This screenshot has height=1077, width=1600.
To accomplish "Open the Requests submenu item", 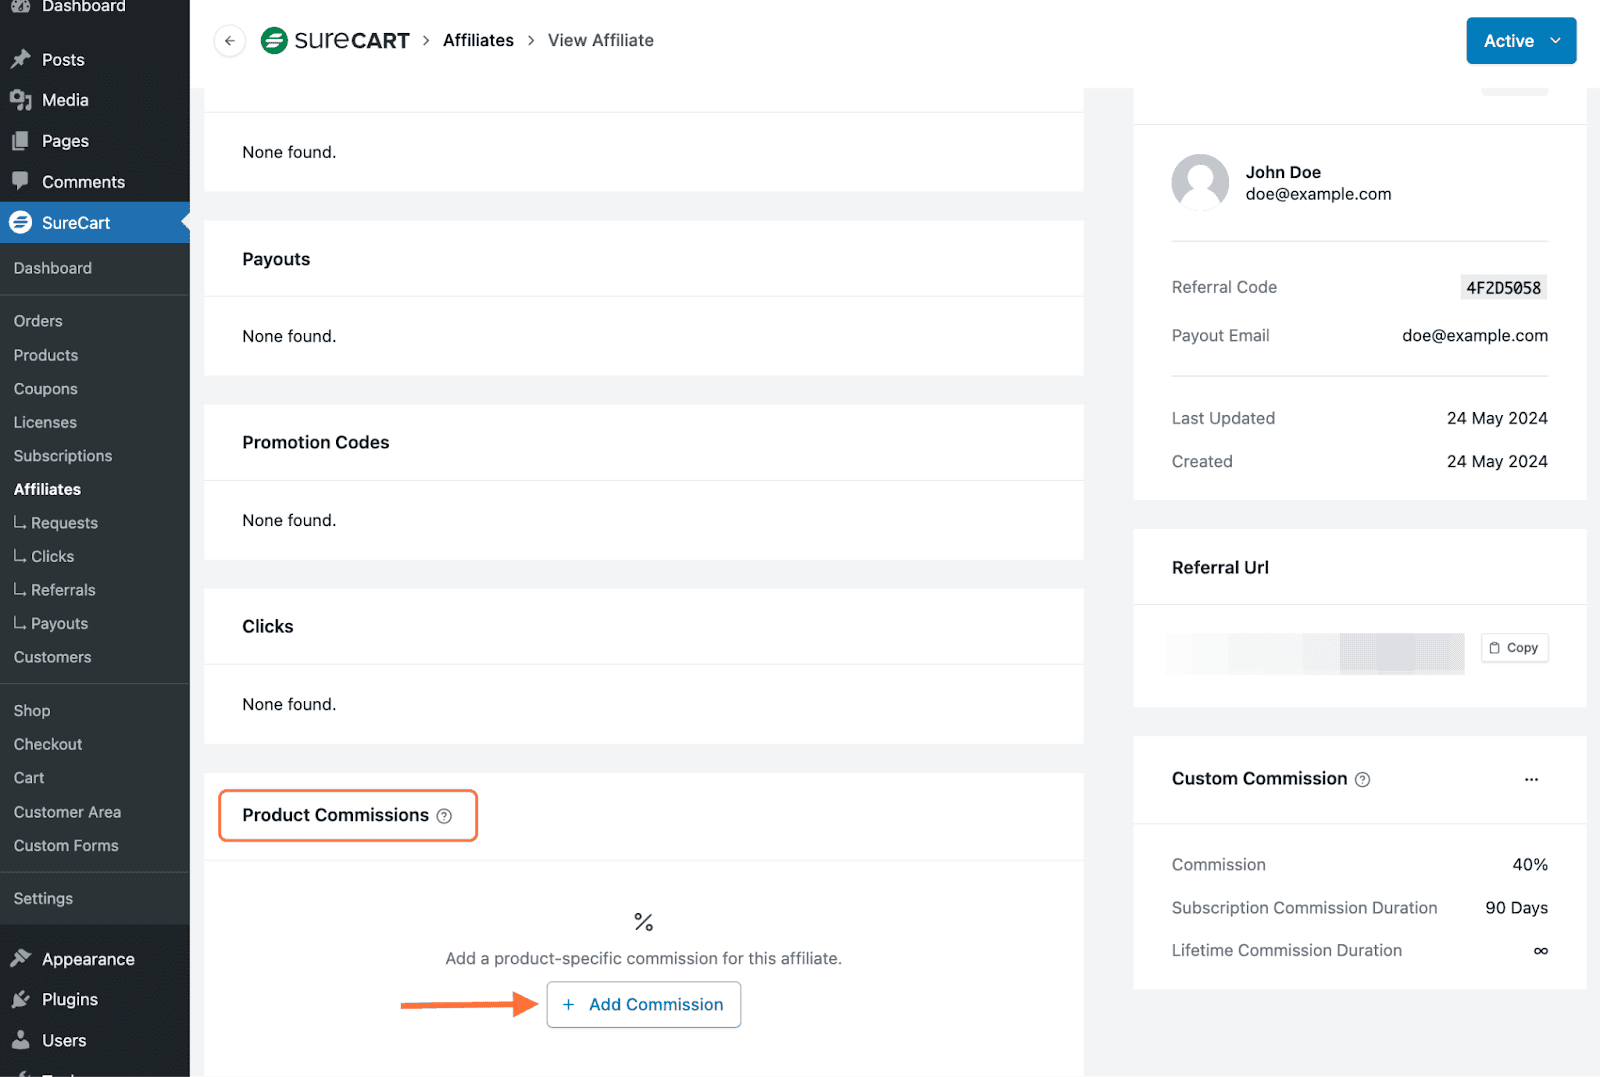I will tap(64, 523).
